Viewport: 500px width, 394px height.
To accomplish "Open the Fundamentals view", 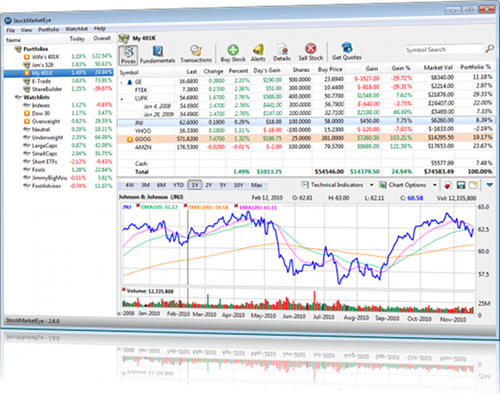I will click(x=157, y=55).
